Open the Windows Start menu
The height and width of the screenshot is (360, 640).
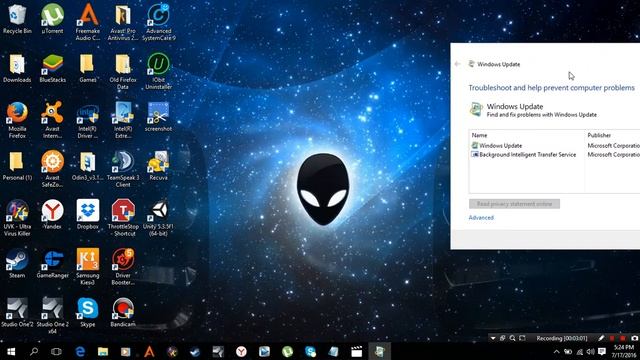point(11,351)
